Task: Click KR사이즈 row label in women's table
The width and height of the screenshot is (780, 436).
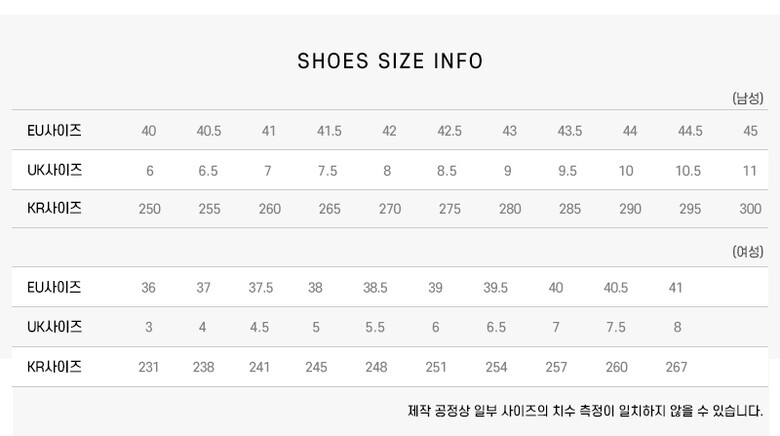Action: pyautogui.click(x=54, y=367)
